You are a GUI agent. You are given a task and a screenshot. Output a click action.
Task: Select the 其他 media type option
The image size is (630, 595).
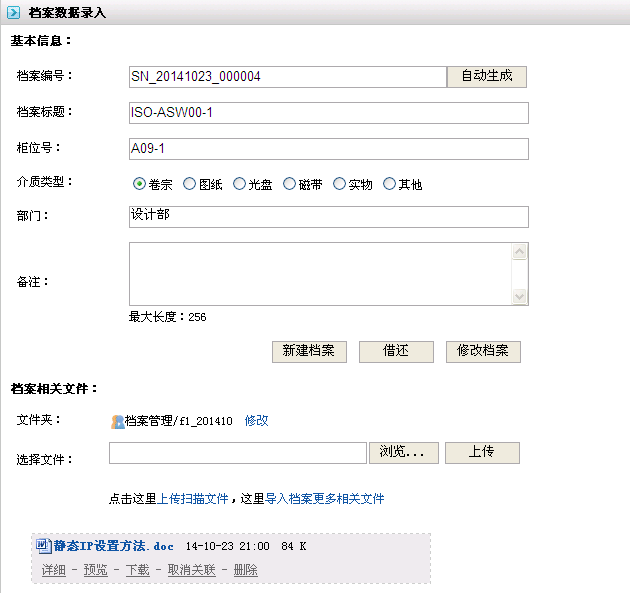coord(389,184)
